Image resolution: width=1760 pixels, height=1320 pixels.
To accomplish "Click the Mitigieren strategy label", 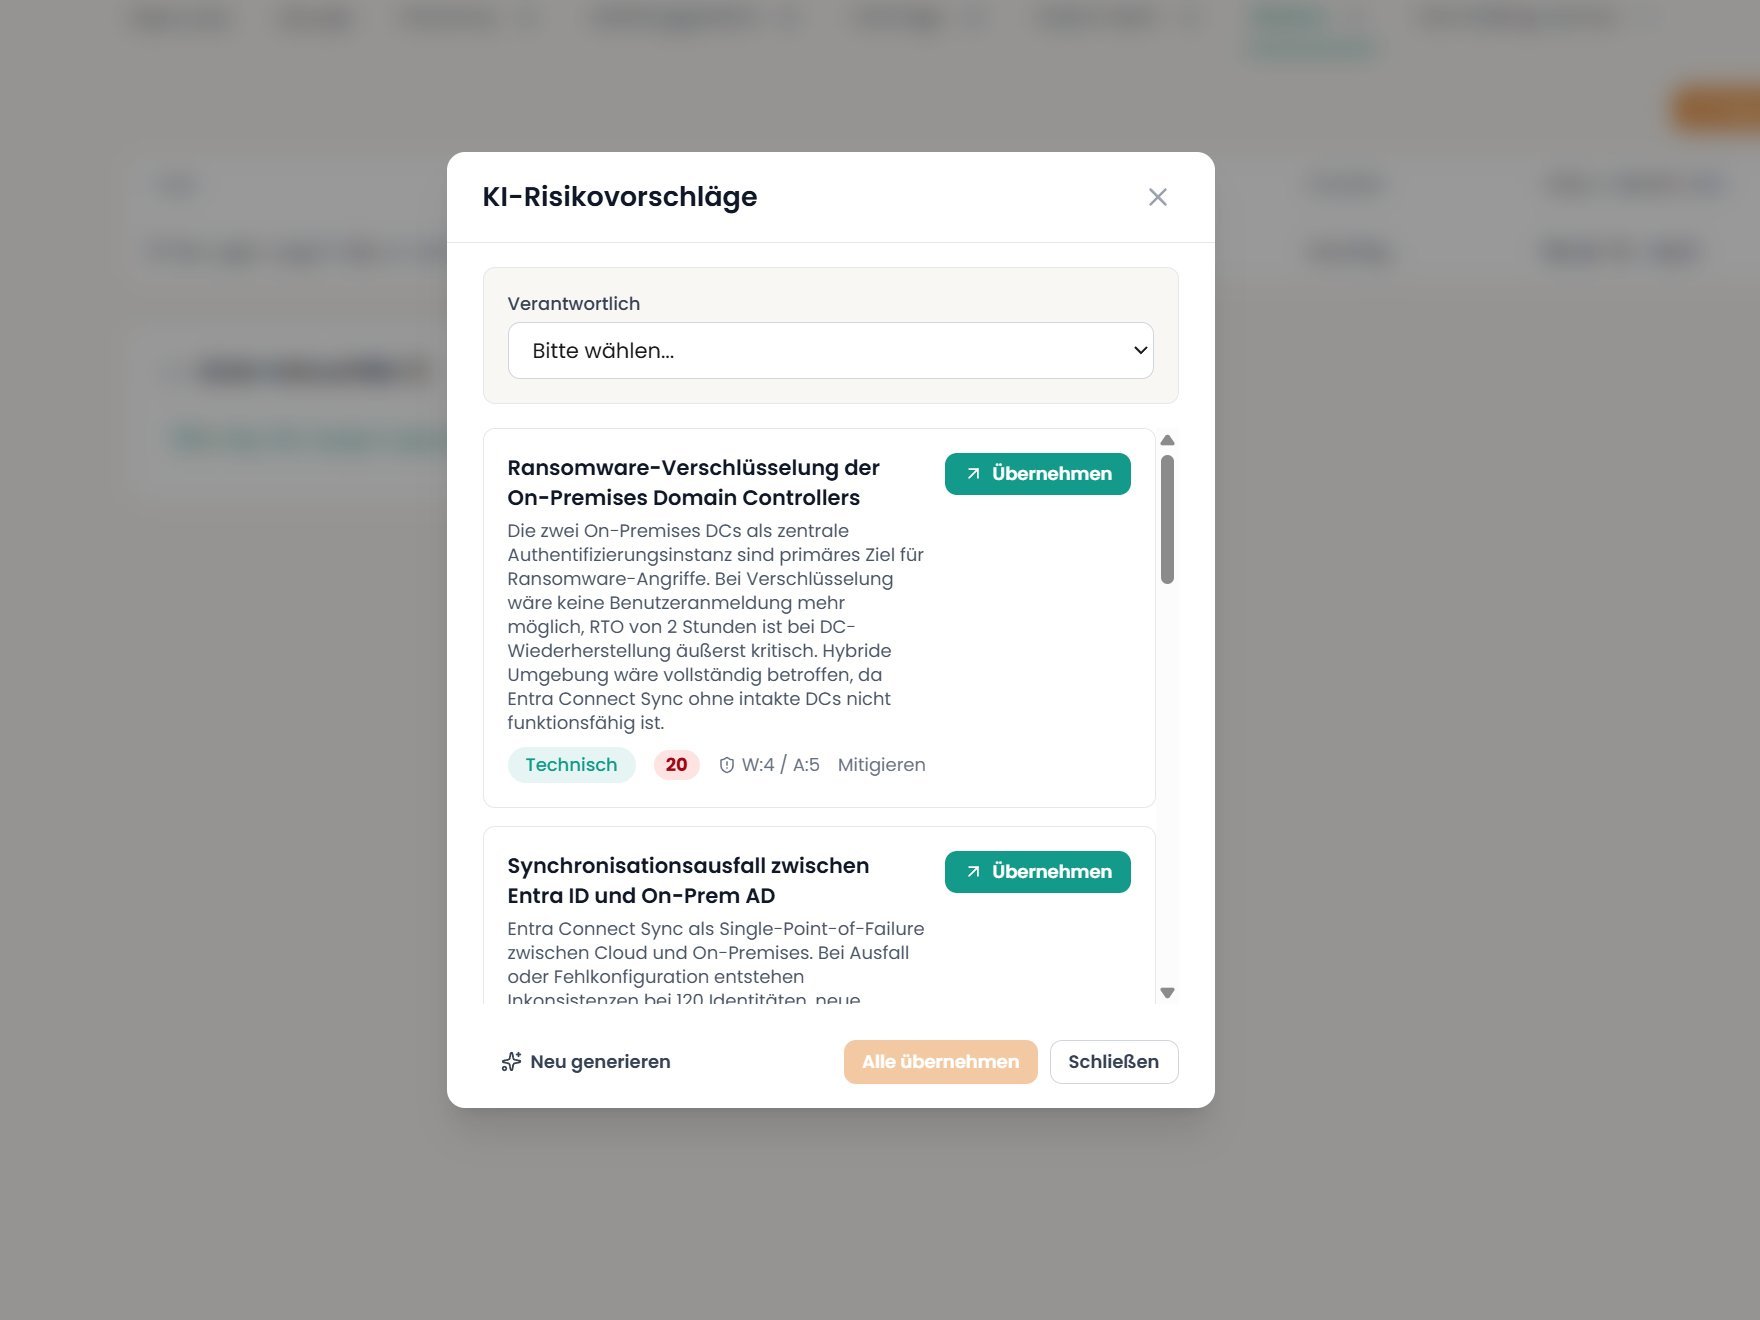I will [x=881, y=765].
